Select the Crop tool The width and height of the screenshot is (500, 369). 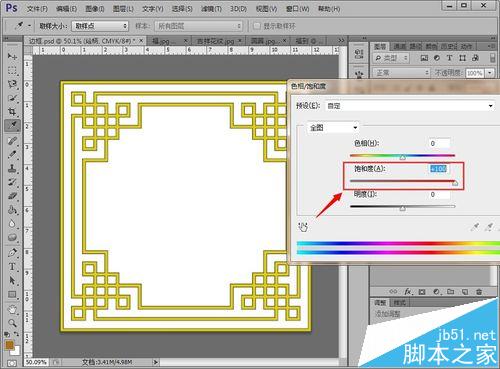pos(12,112)
